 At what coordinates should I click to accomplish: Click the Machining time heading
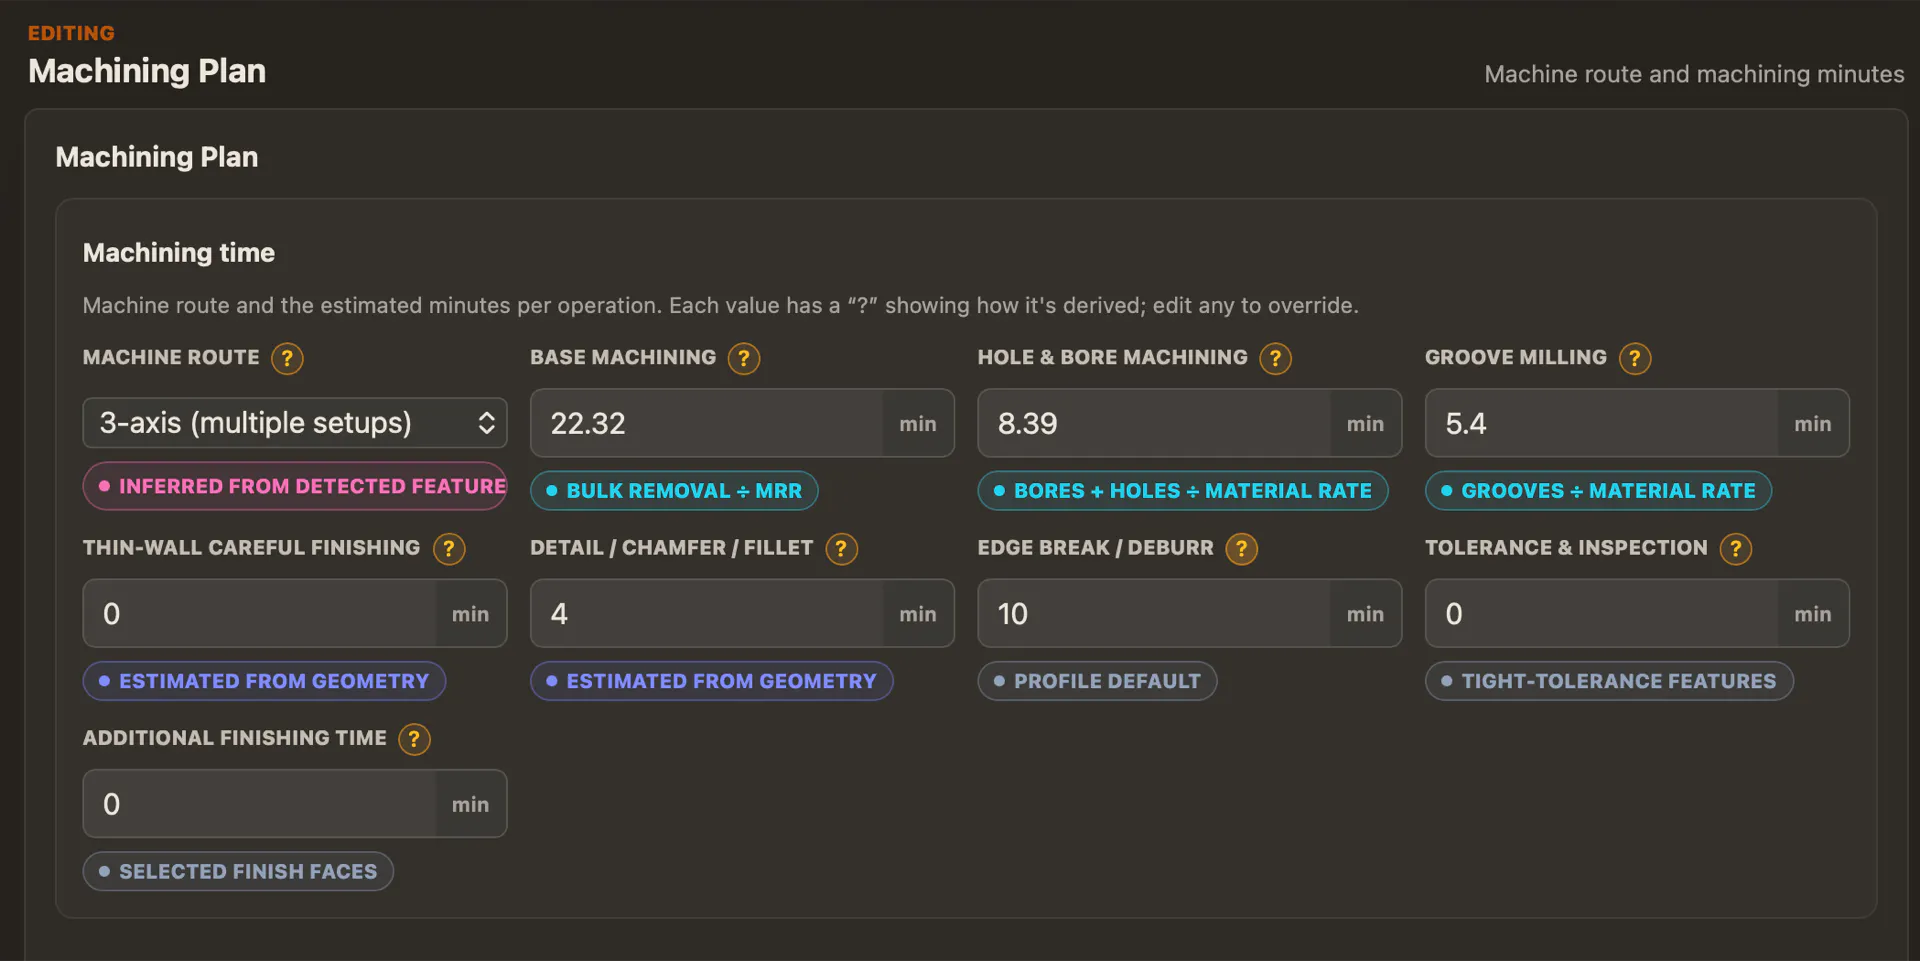(x=179, y=253)
